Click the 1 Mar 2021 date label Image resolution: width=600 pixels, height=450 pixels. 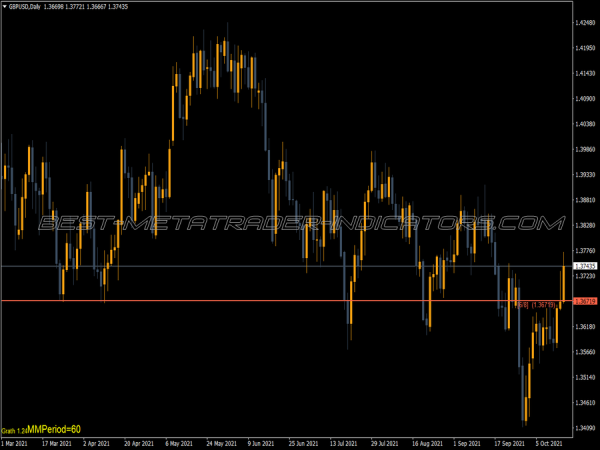(16, 443)
